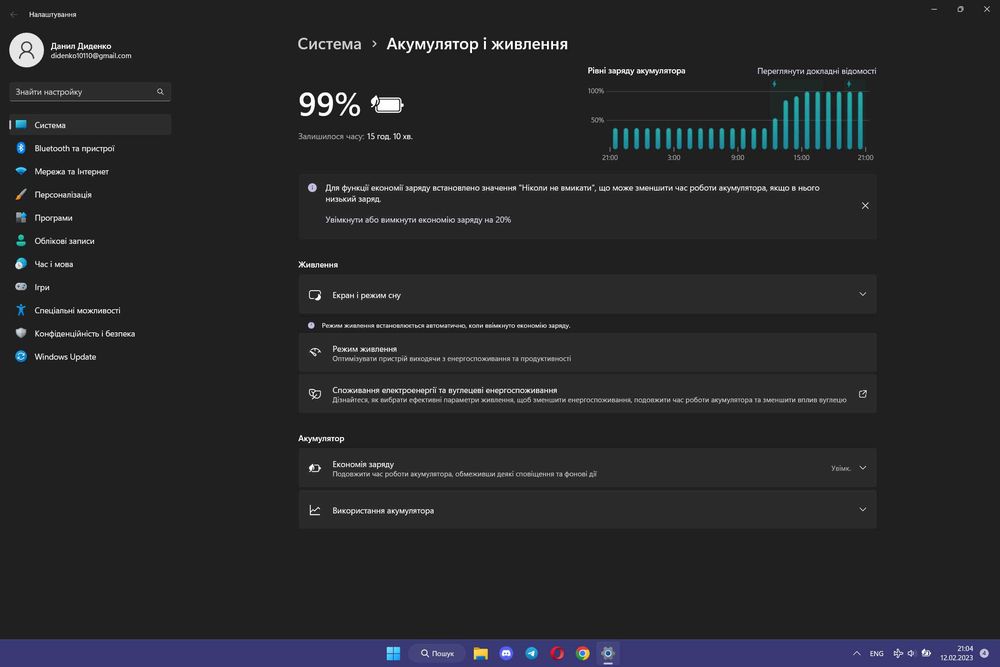Expand Економія заряду section

click(587, 468)
